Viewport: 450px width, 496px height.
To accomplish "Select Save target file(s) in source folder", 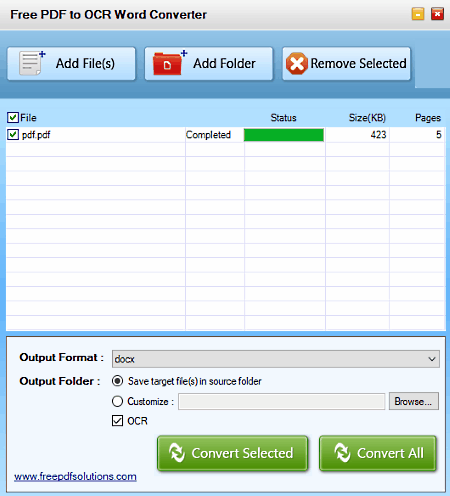I will [x=117, y=381].
